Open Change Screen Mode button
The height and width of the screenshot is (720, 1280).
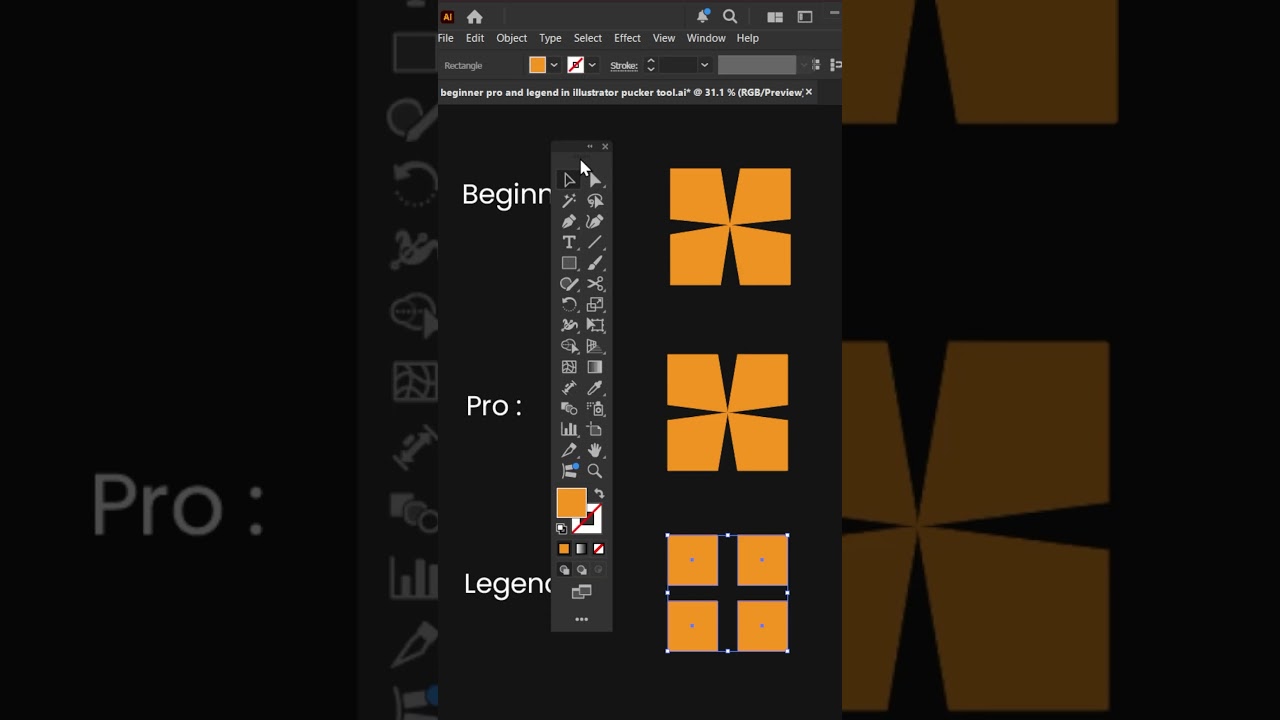pos(581,593)
